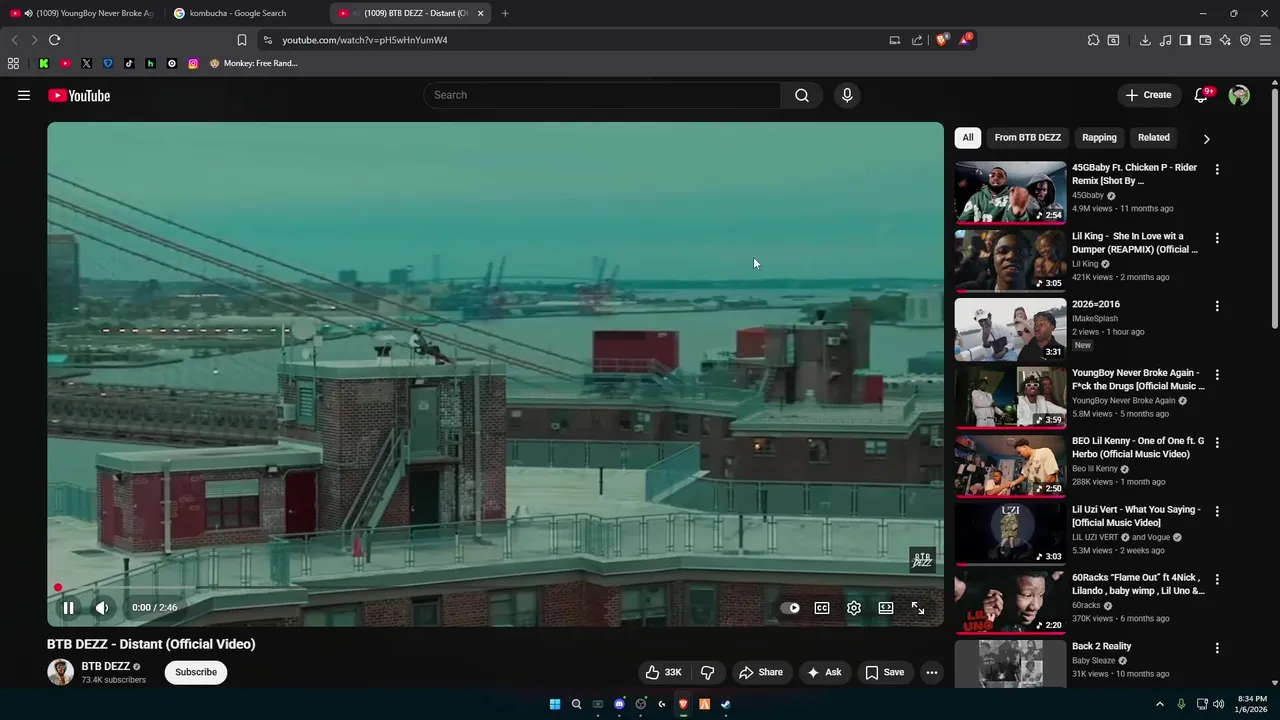Screen dimensions: 1280x720
Task: Open options for 60Racks Flame Out
Action: tap(1217, 579)
